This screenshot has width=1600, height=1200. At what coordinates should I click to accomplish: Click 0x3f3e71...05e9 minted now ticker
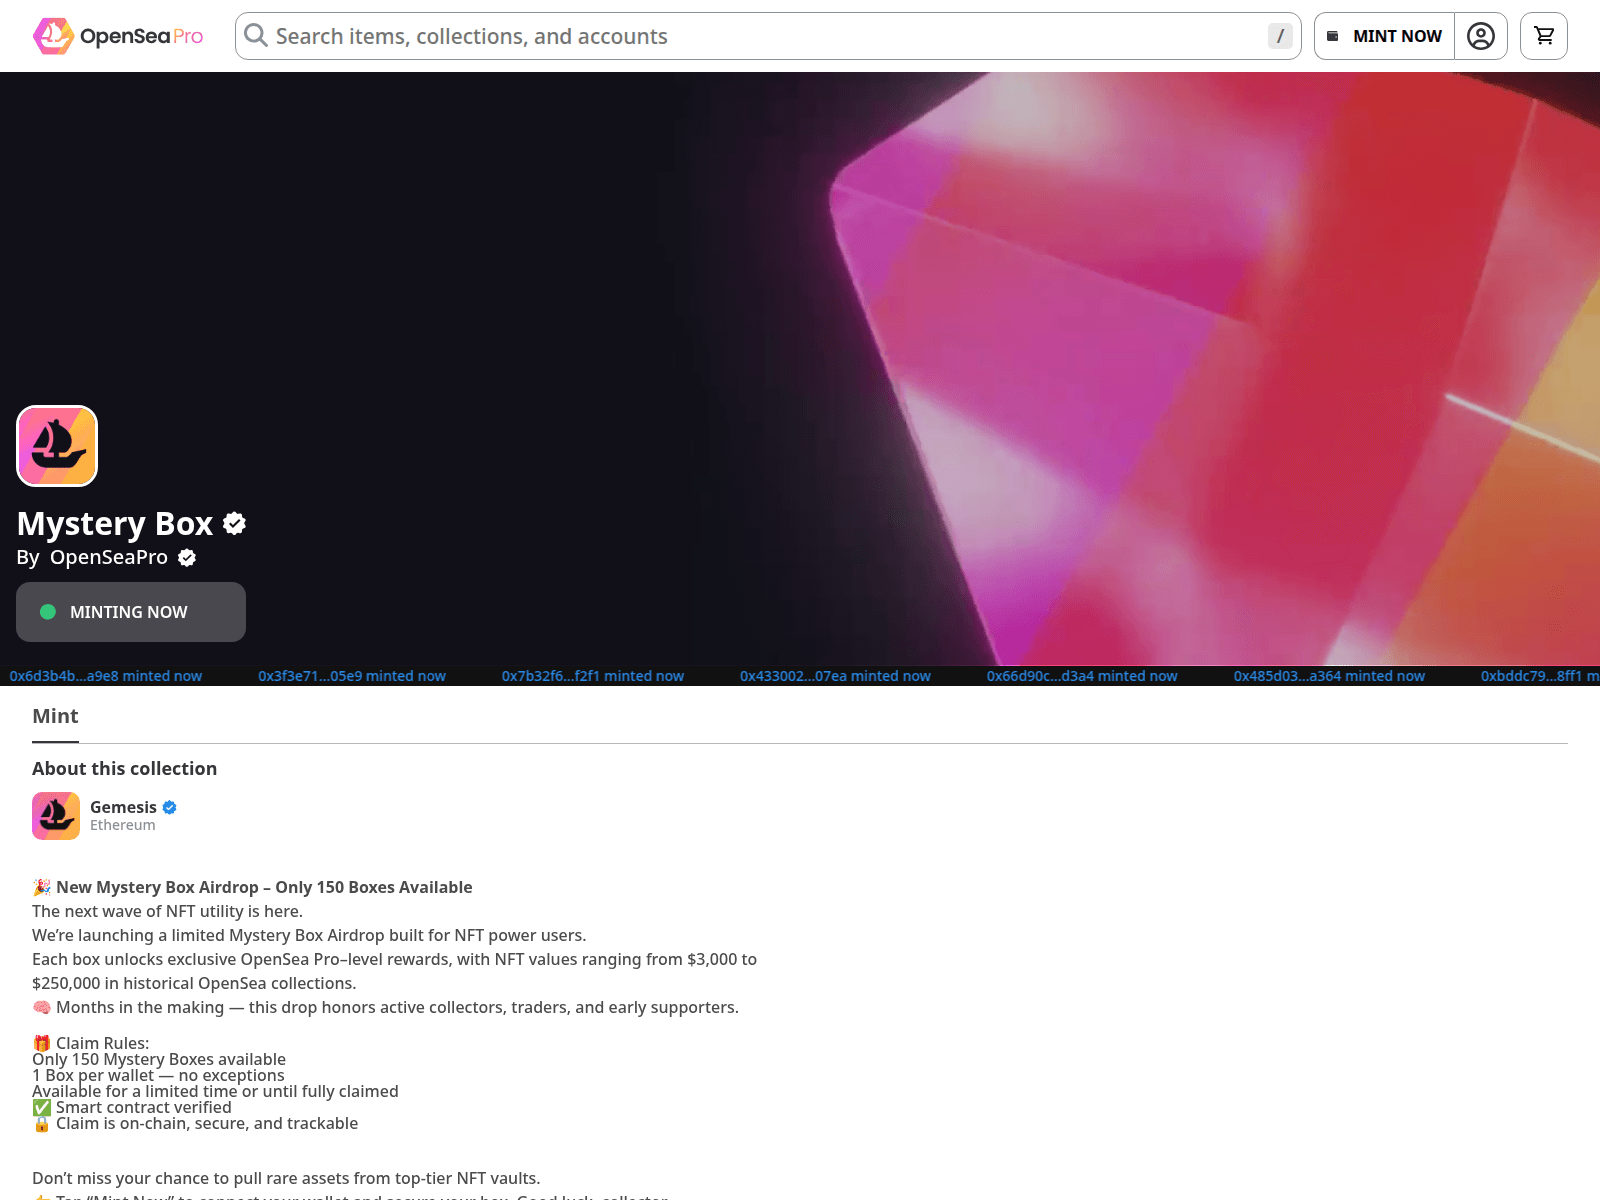tap(352, 676)
